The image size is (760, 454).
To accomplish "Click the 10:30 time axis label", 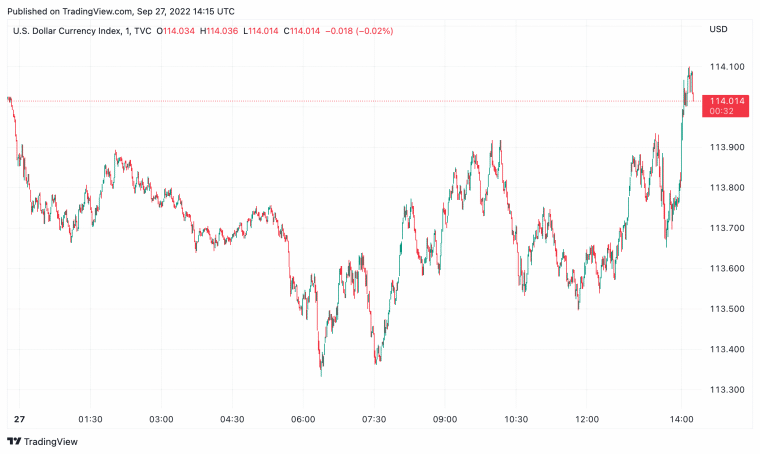I will point(516,419).
